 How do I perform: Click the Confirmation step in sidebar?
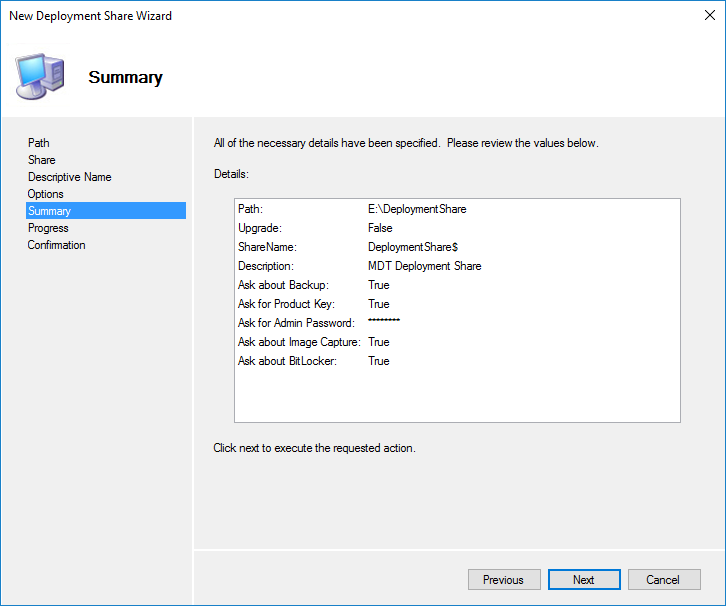[x=57, y=245]
